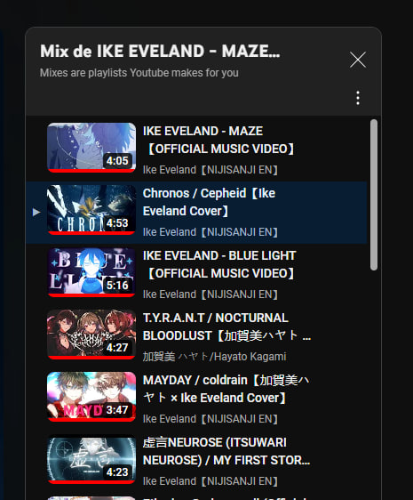
Task: Click the channel name under the MAZE video
Action: (x=210, y=170)
